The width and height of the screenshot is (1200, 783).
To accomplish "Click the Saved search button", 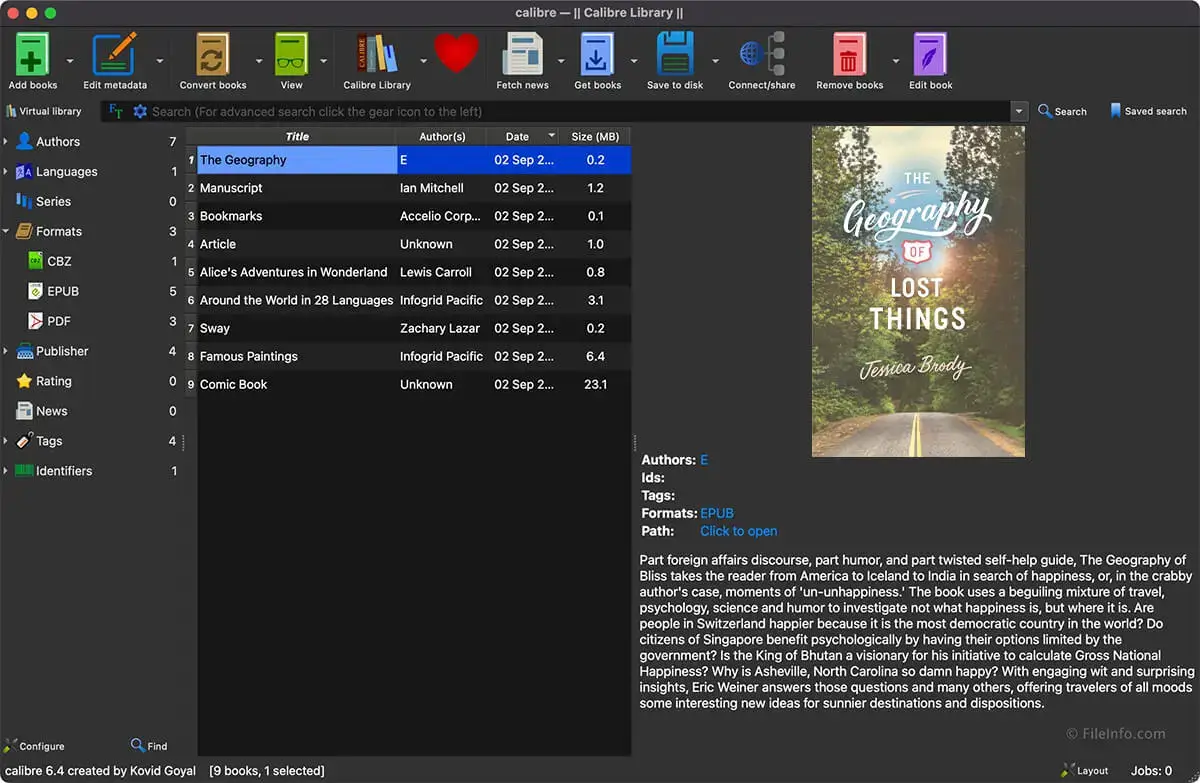I will coord(1147,111).
